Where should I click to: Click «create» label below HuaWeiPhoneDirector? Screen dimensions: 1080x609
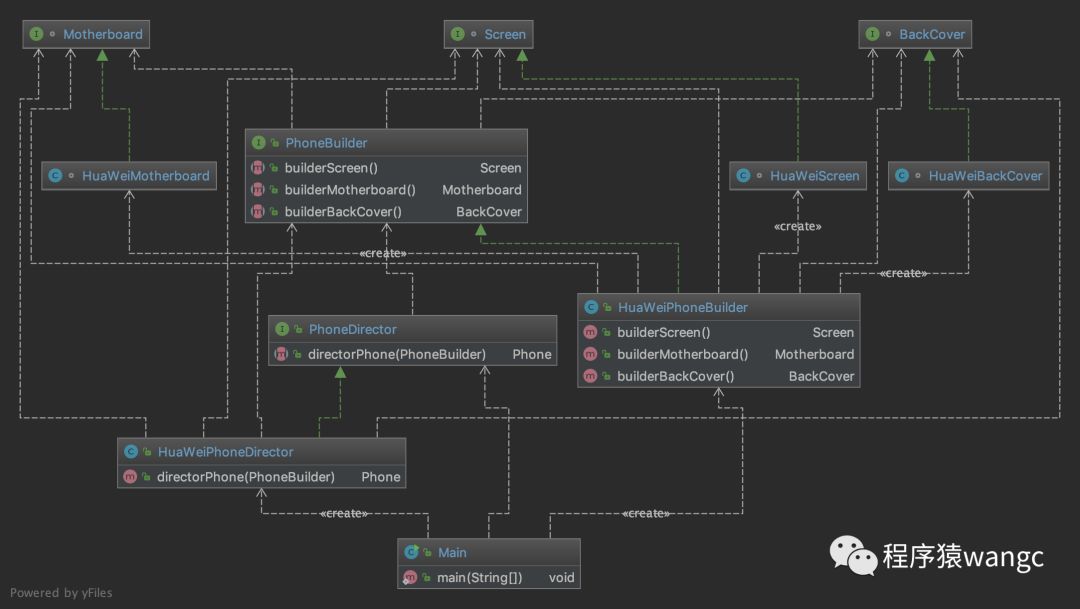coord(344,513)
